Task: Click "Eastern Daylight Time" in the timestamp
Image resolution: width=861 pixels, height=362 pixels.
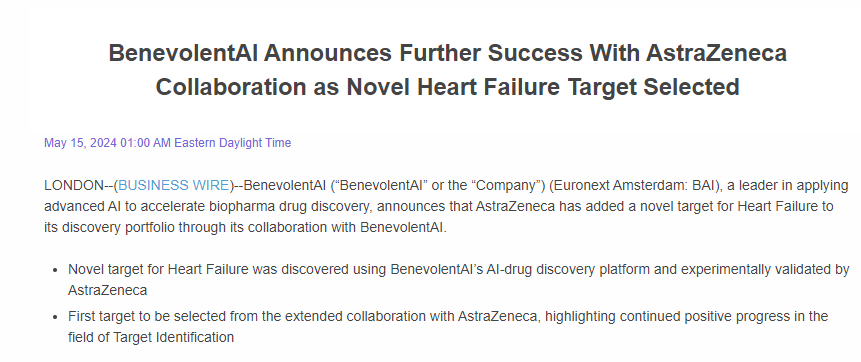Action: (233, 143)
